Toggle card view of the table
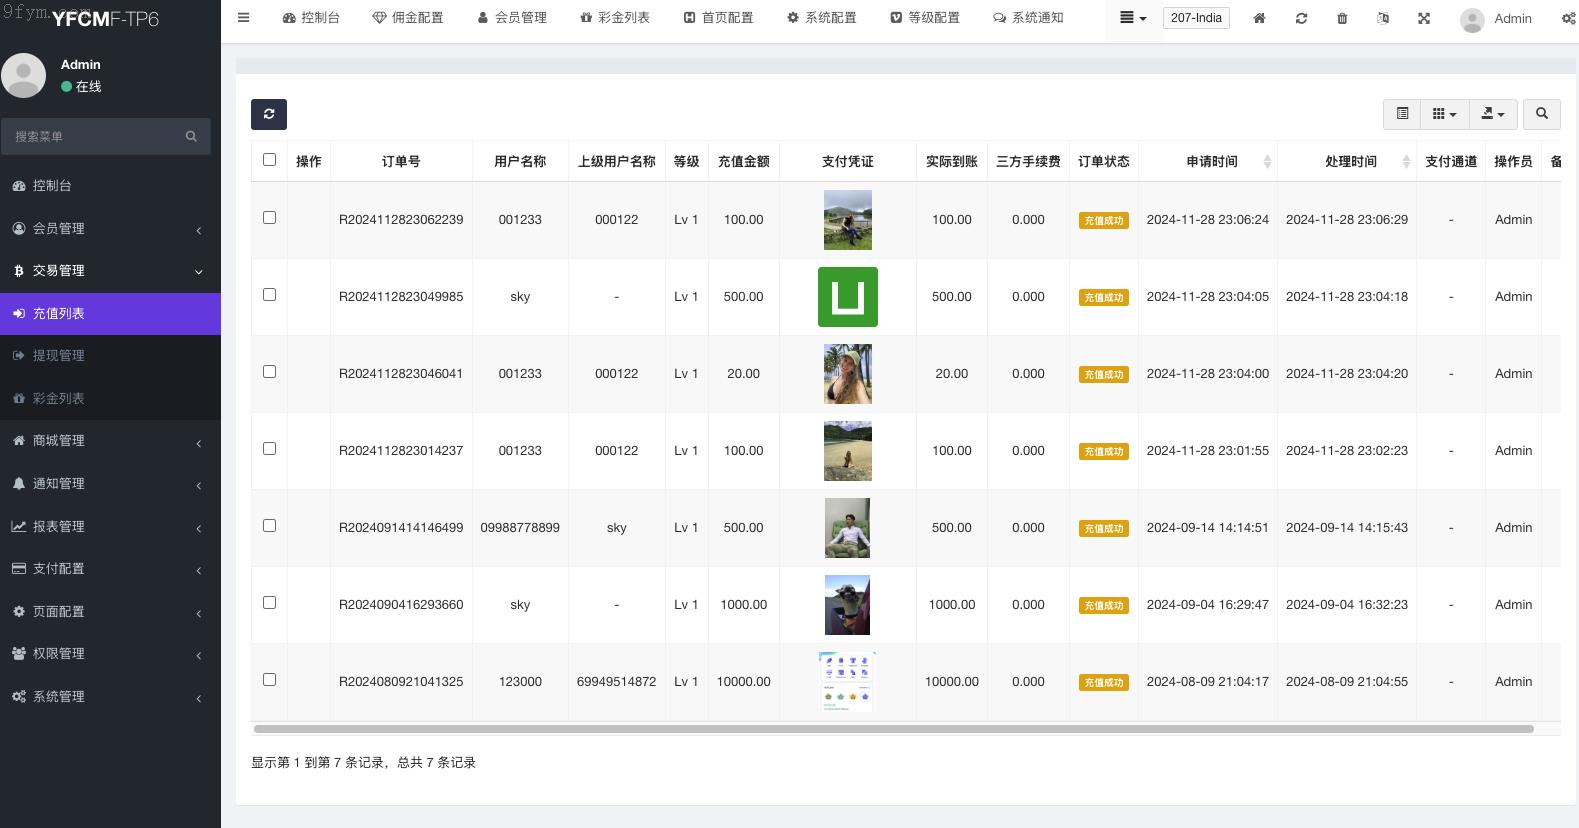 tap(1402, 114)
